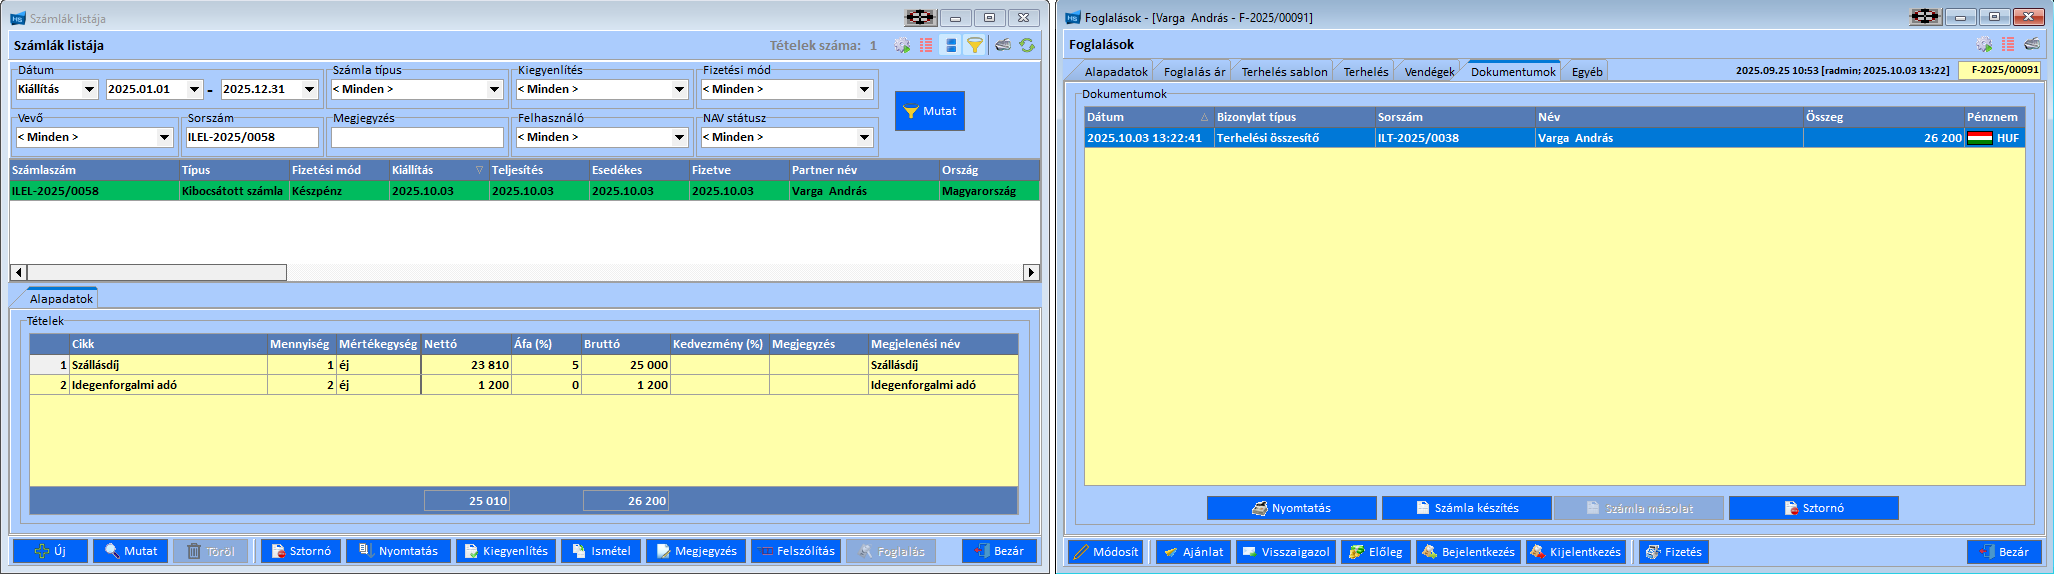Click the Kijelentkezés button with its icon

point(1575,552)
